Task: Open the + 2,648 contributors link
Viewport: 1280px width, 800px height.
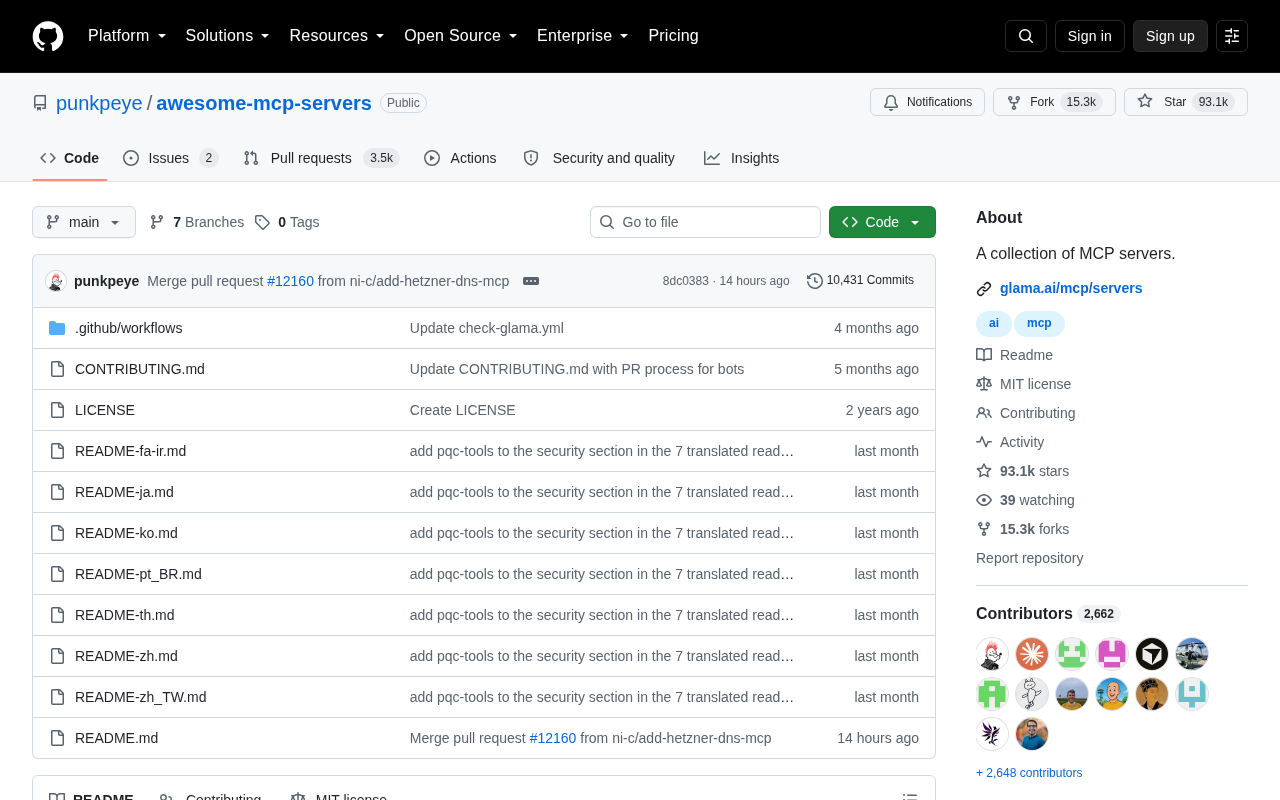Action: (1029, 773)
